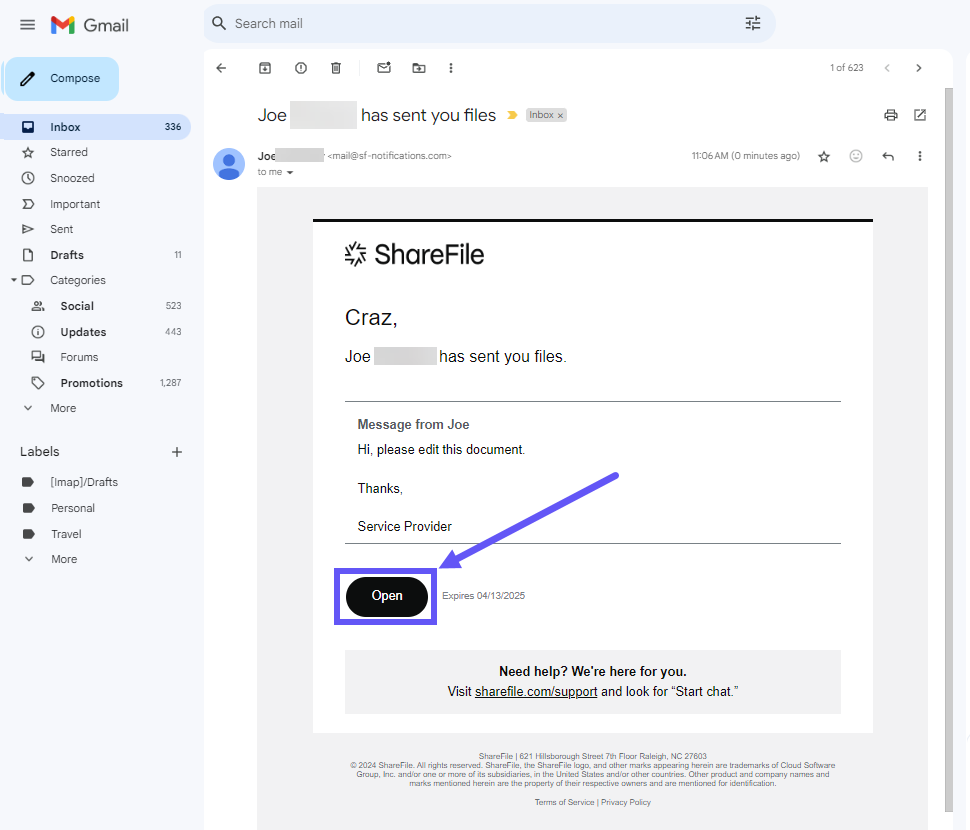Create a new label plus icon
Image resolution: width=970 pixels, height=830 pixels.
[177, 452]
